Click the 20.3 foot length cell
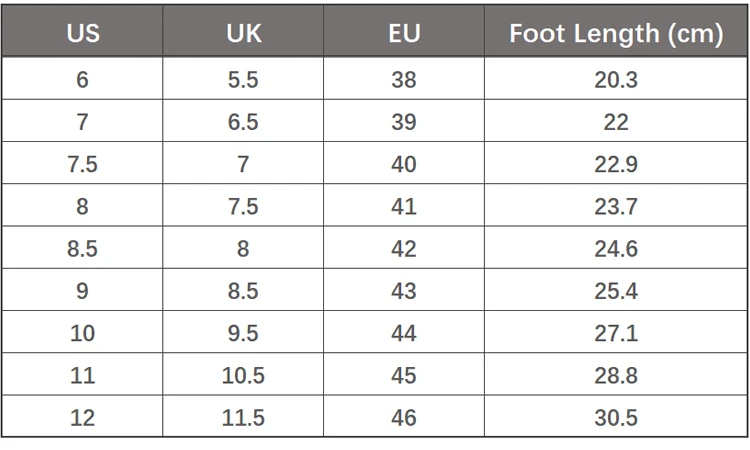 point(616,80)
